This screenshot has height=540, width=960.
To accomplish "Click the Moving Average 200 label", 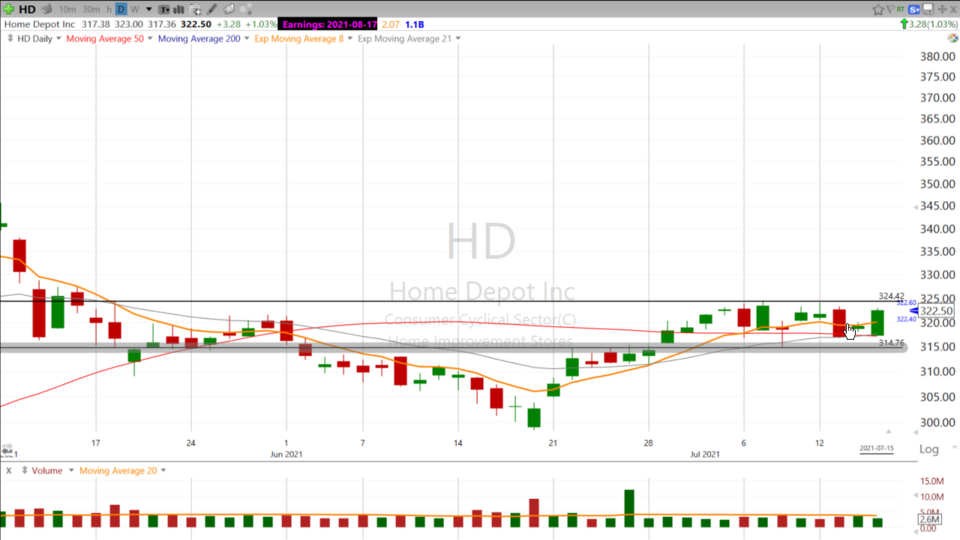I will [x=199, y=39].
